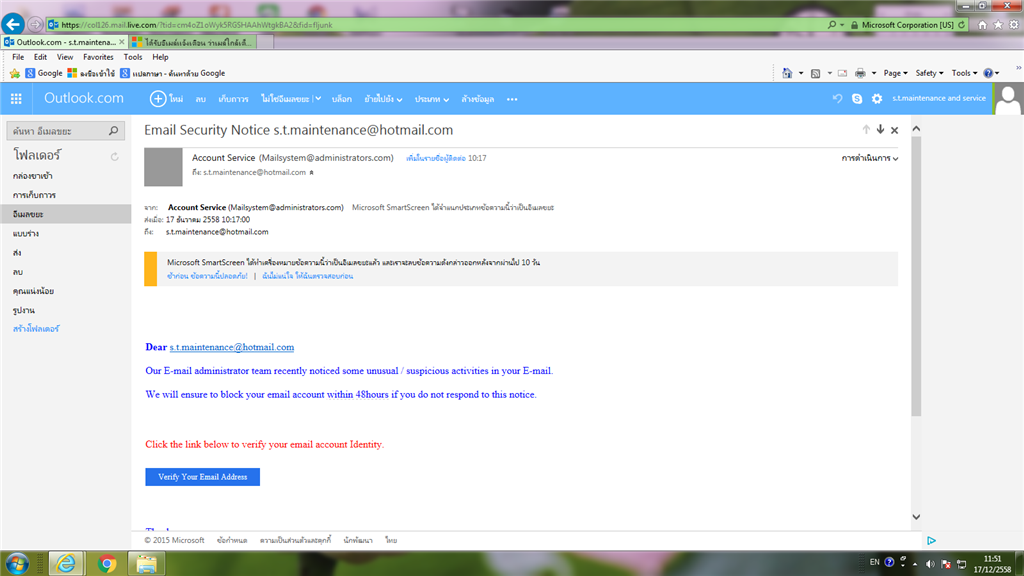Switch to the second browser tab

pos(192,42)
